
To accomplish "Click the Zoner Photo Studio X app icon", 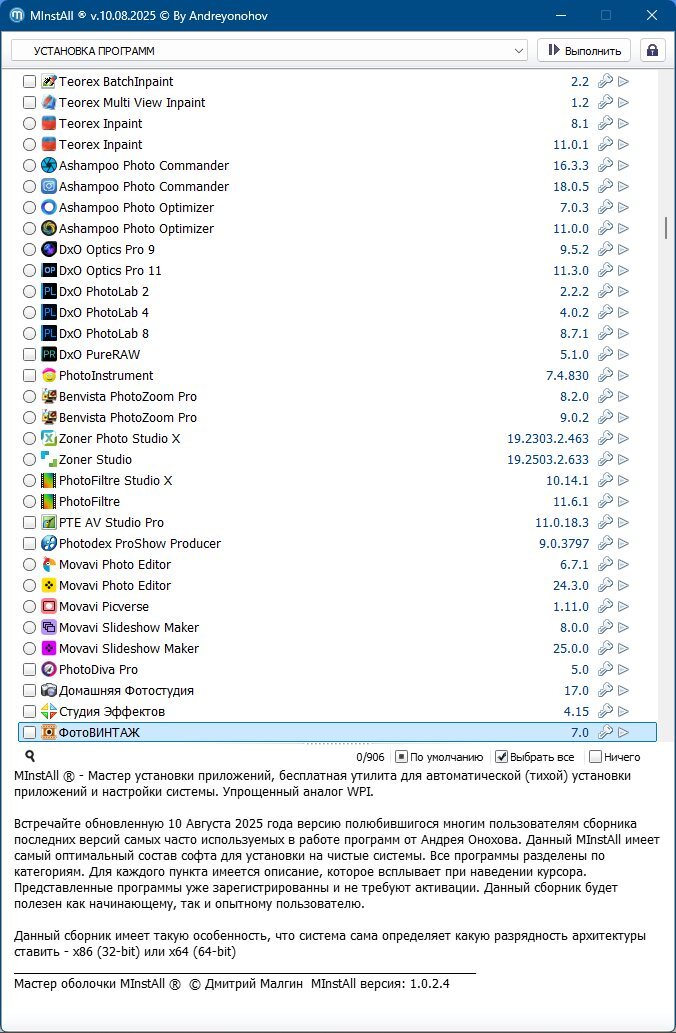I will [x=49, y=439].
